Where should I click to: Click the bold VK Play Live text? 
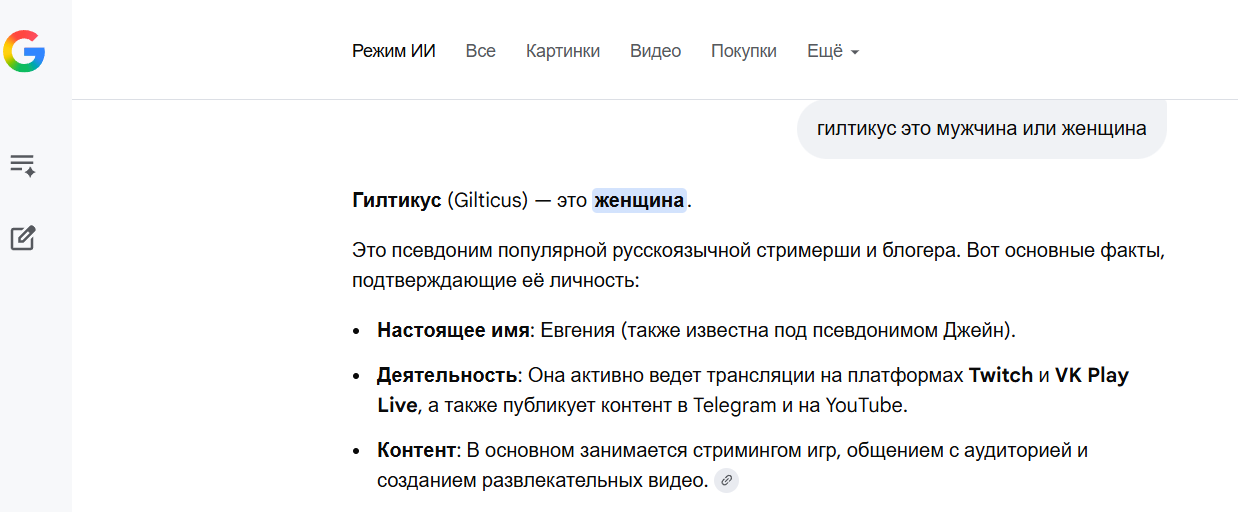1092,376
